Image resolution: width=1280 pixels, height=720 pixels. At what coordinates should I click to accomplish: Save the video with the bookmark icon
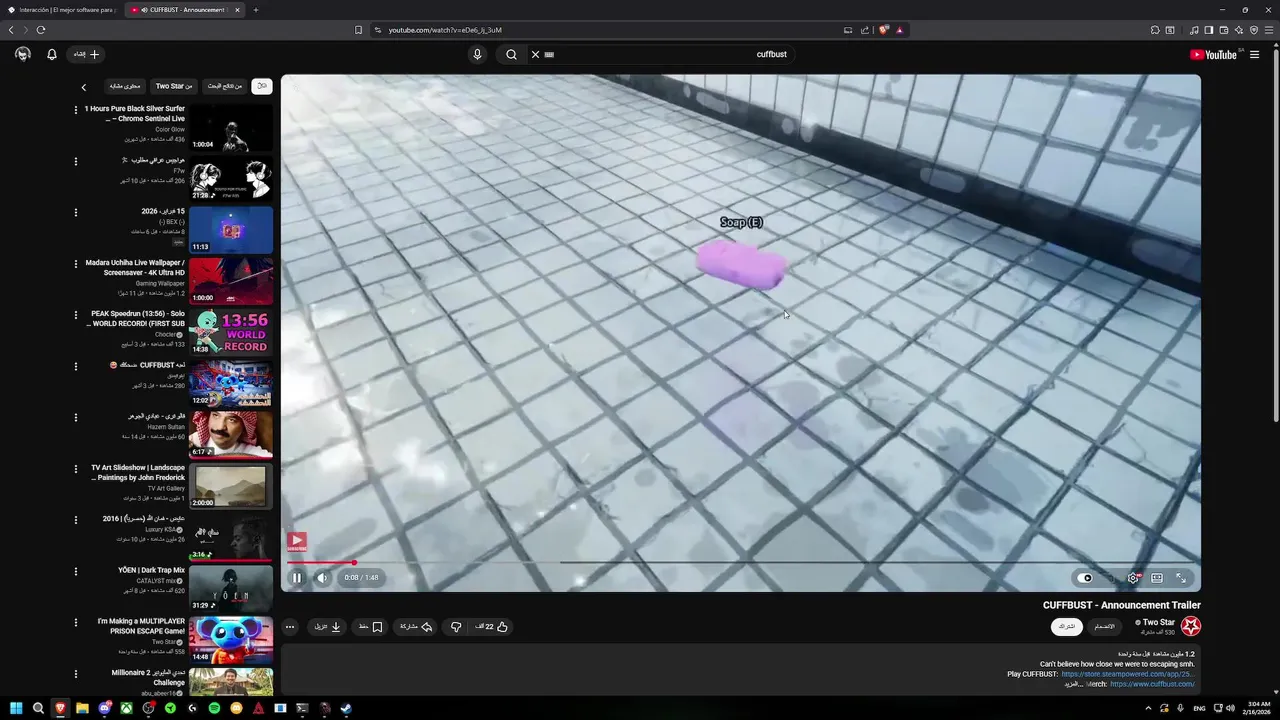click(x=371, y=627)
